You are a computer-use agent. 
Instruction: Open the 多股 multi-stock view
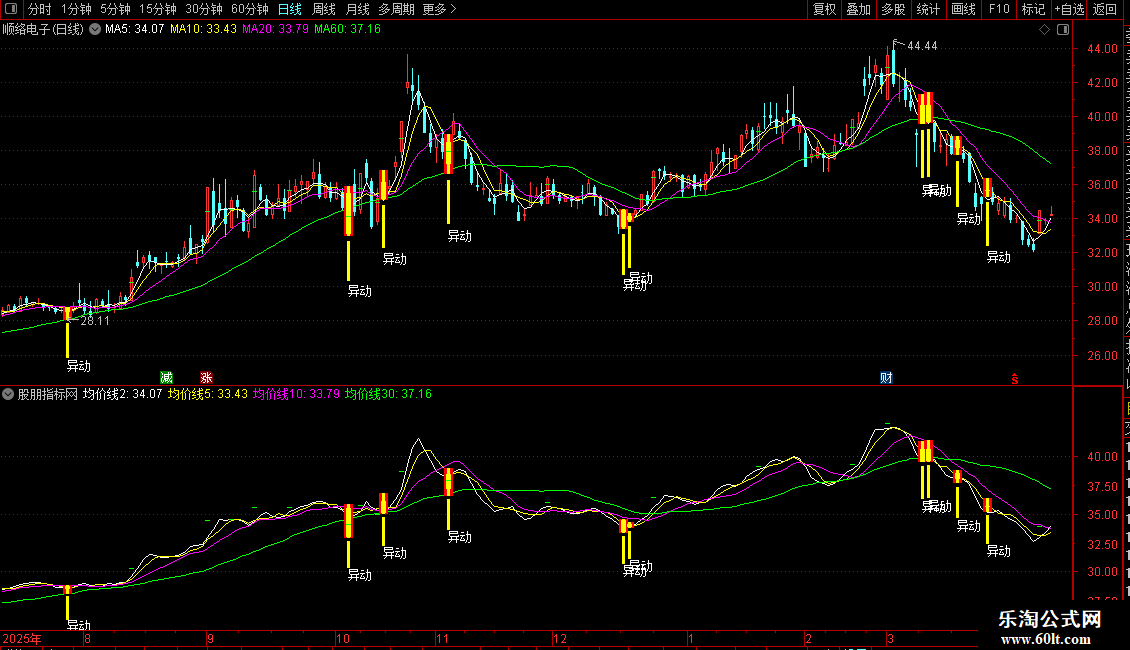point(893,9)
